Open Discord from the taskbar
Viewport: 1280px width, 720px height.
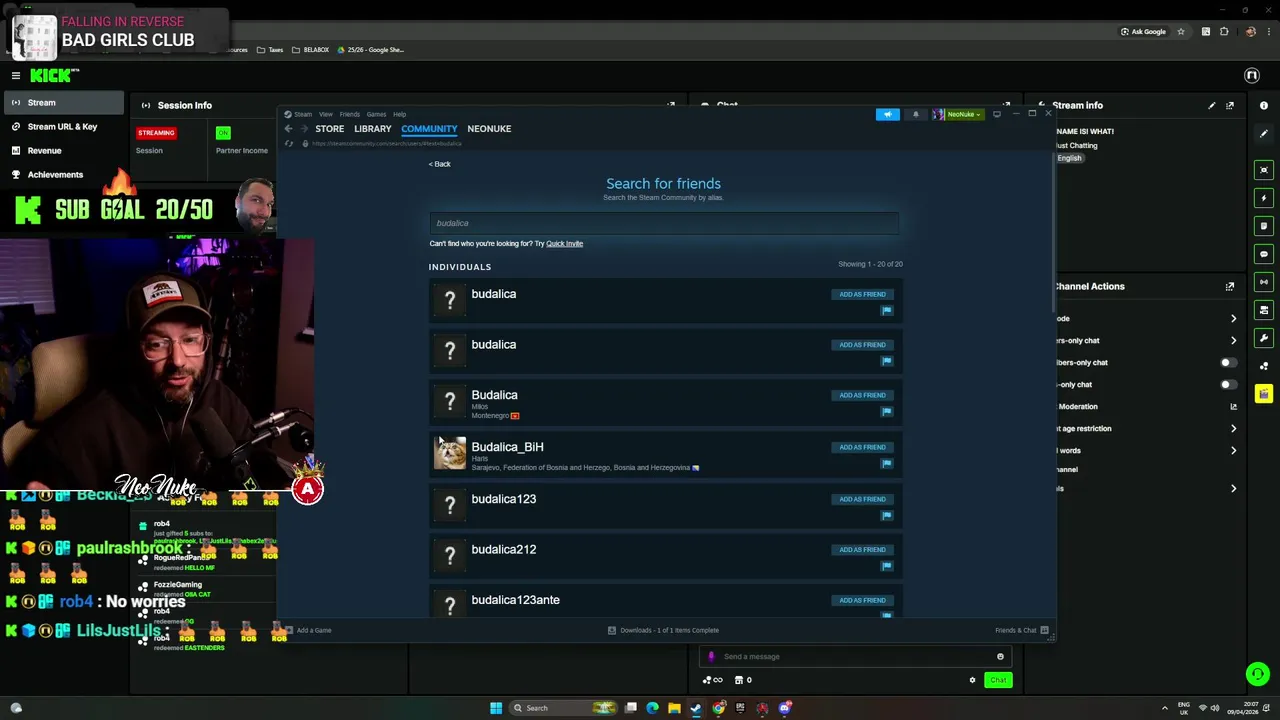point(785,708)
